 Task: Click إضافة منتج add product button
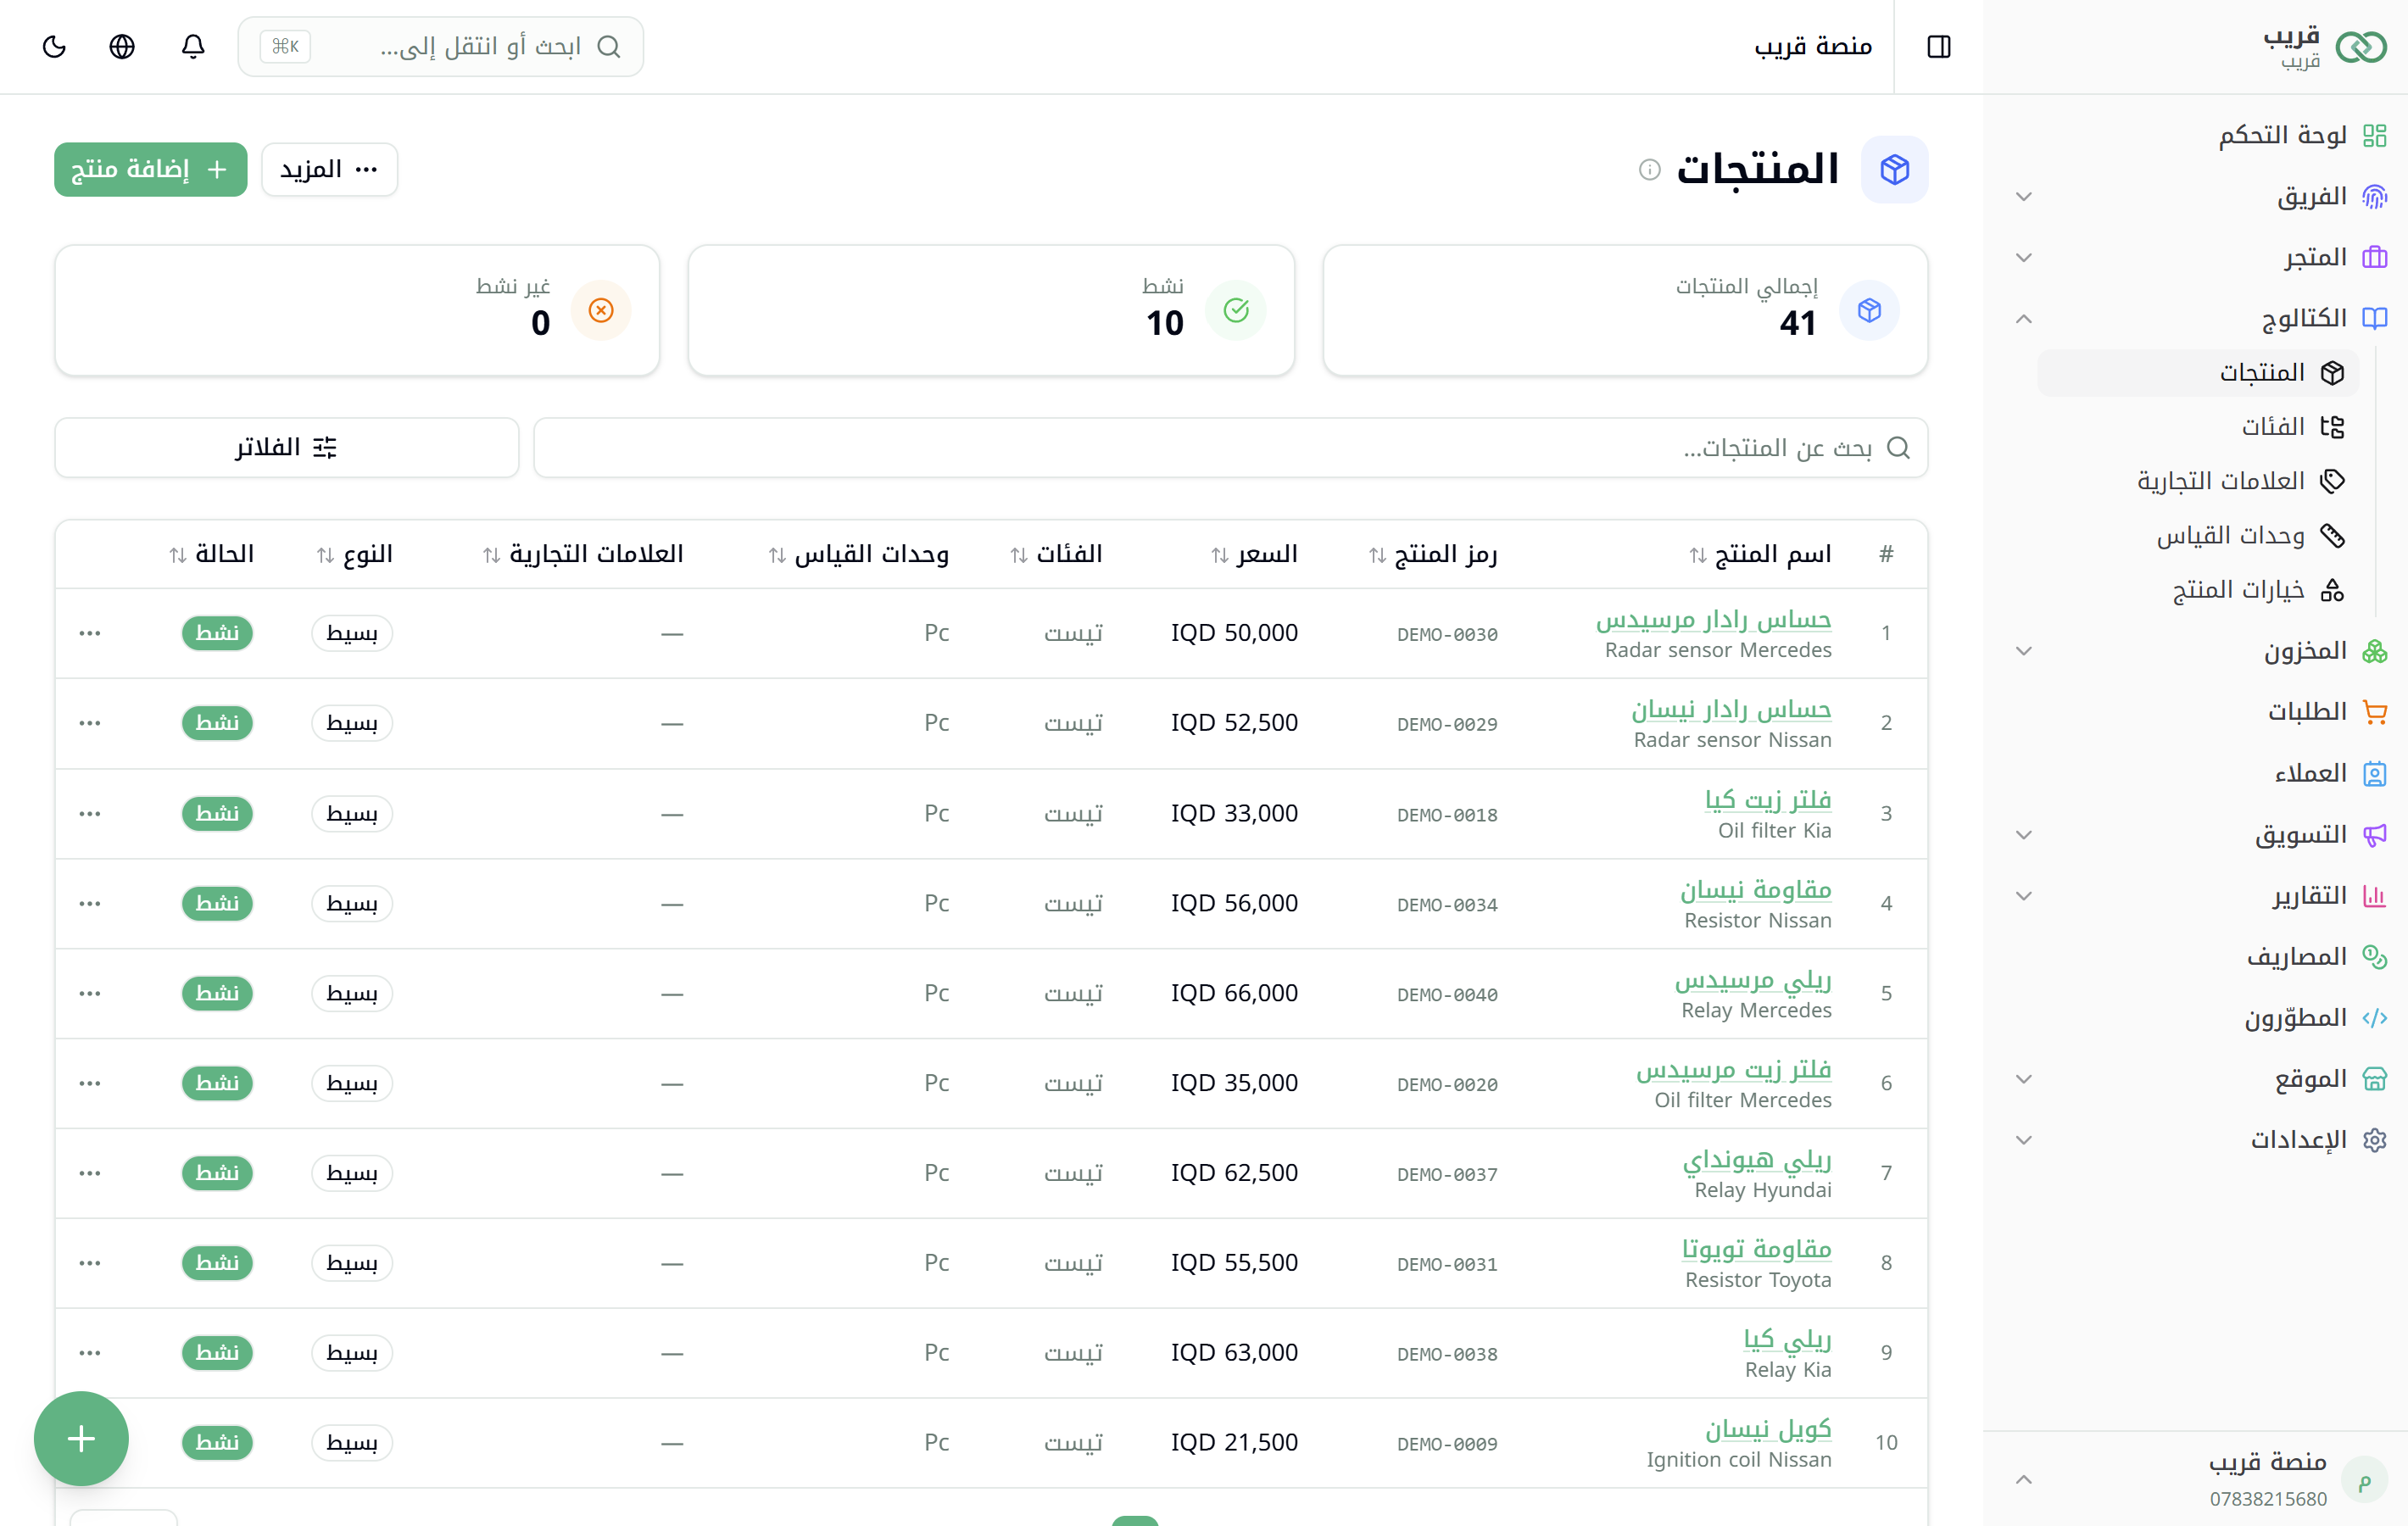tap(150, 170)
